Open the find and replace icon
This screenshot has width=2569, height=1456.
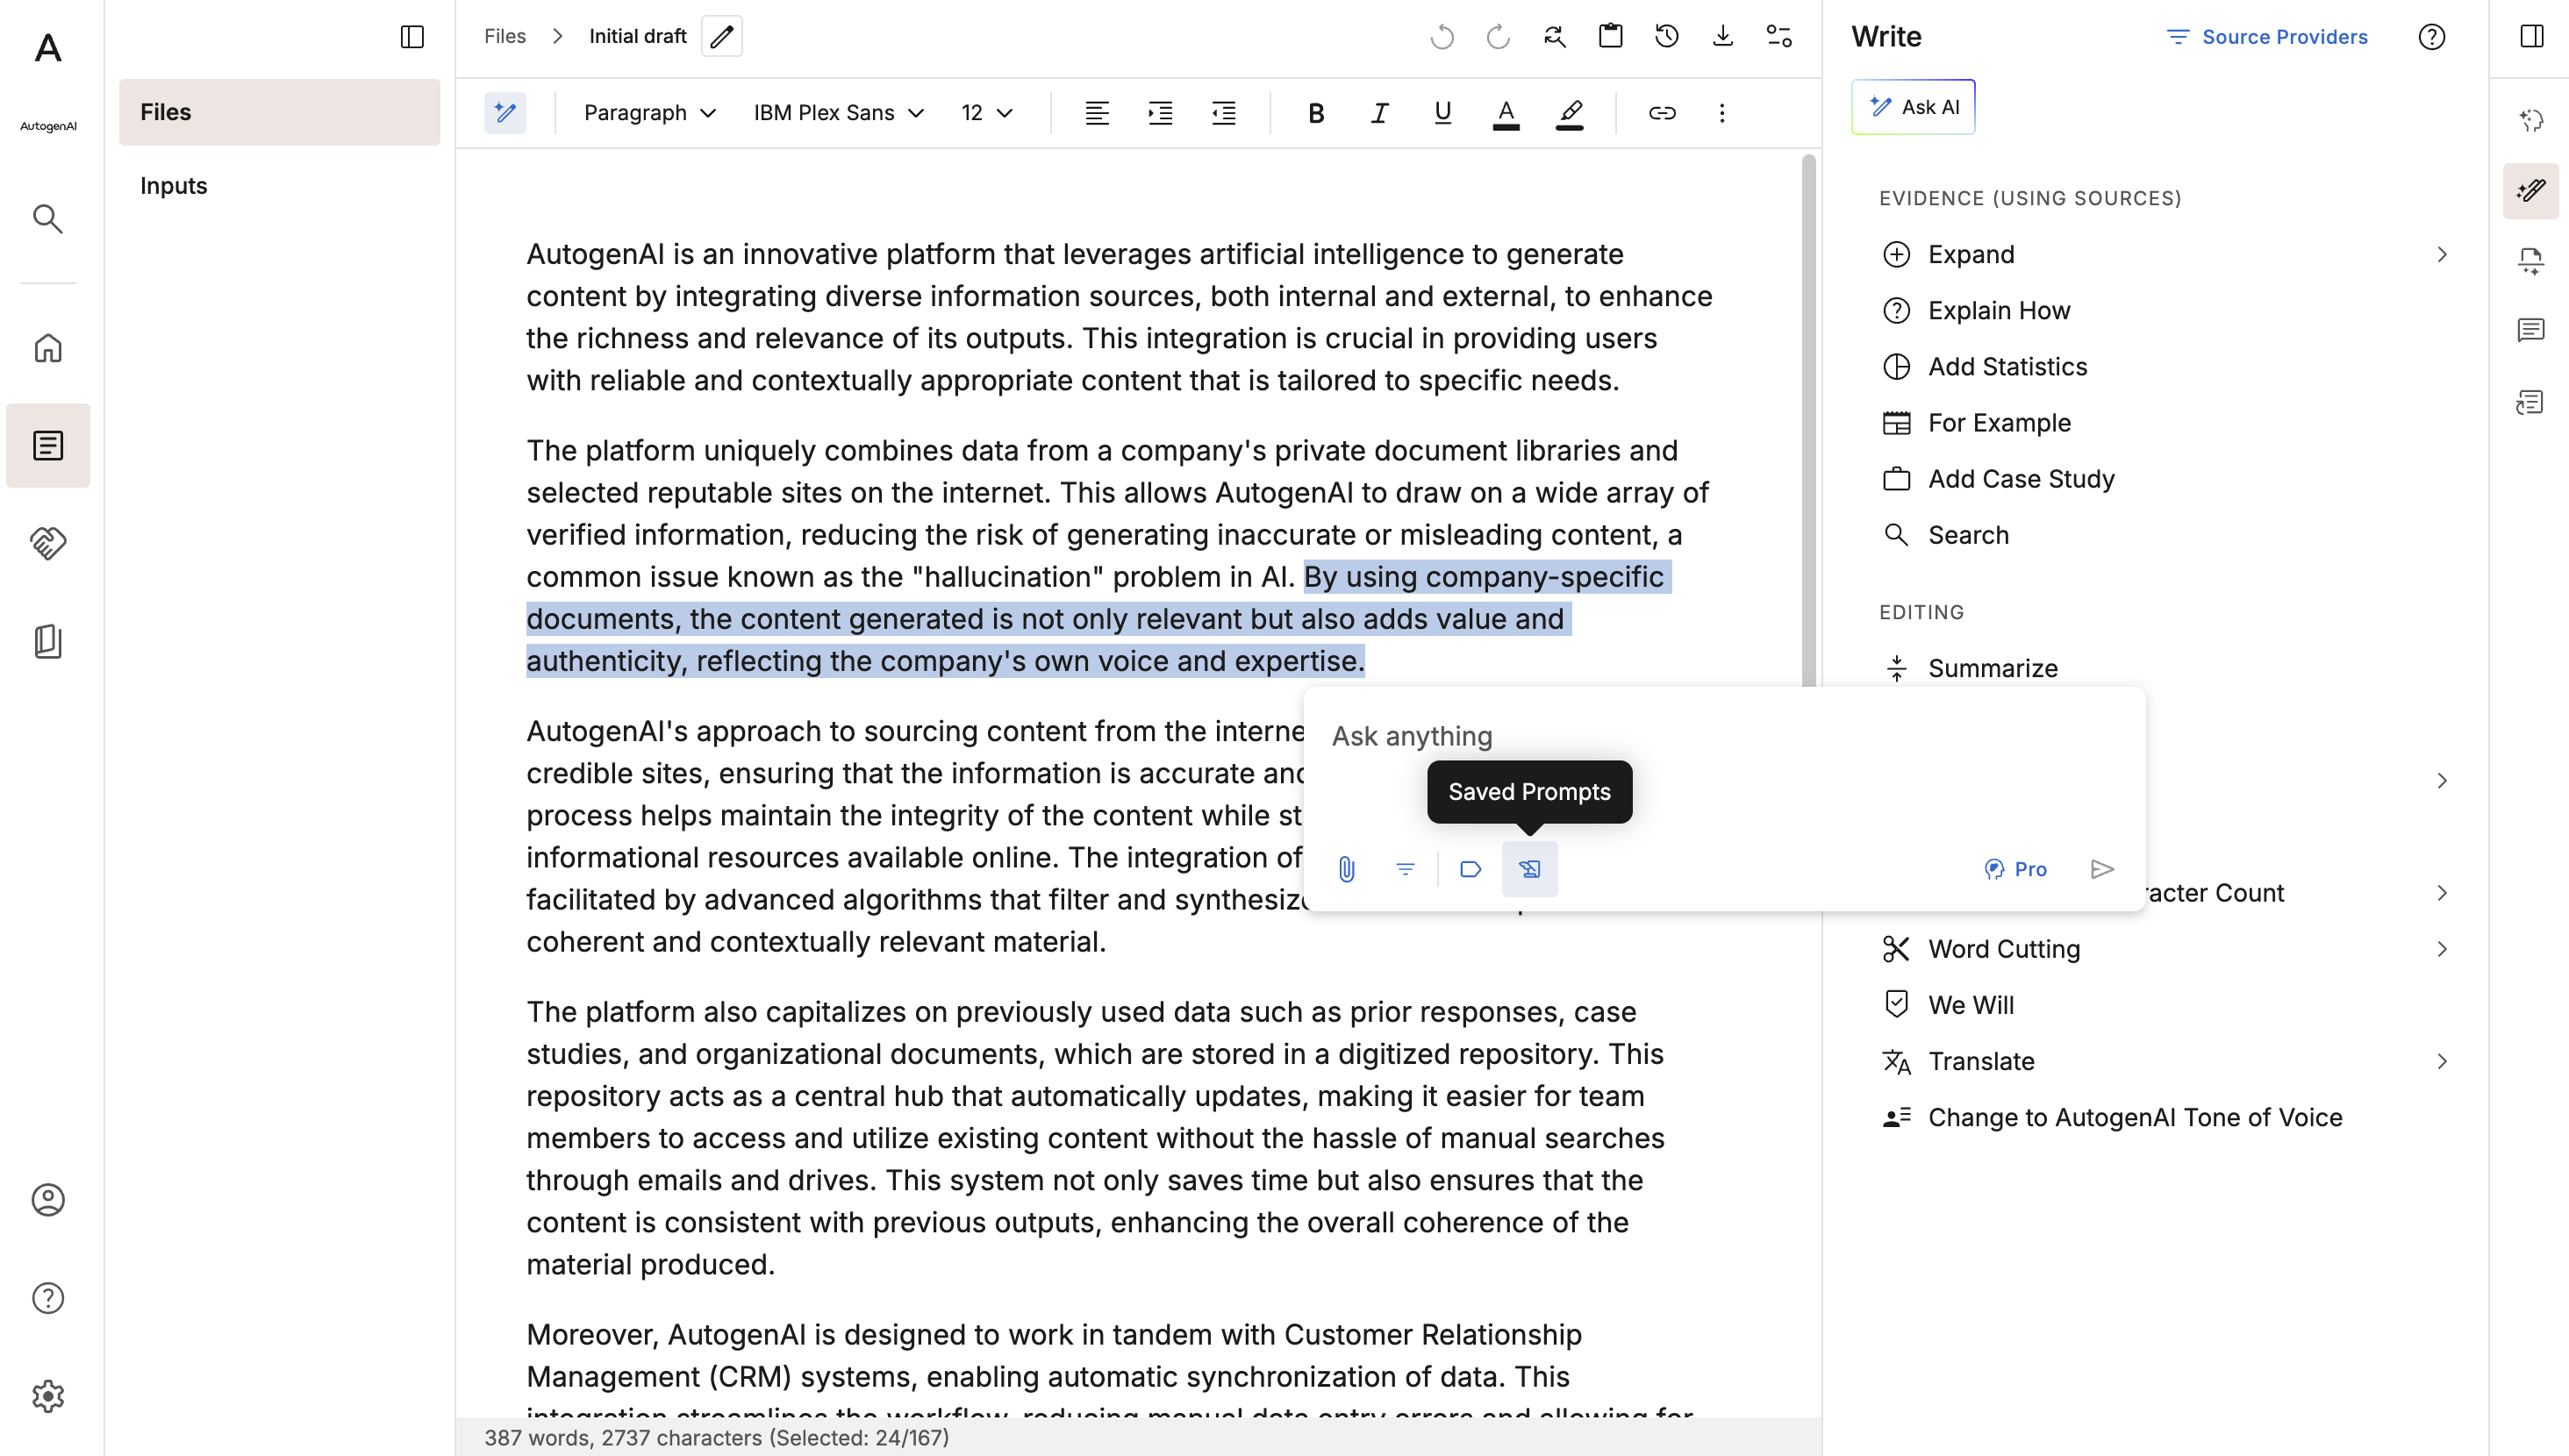[x=1554, y=37]
